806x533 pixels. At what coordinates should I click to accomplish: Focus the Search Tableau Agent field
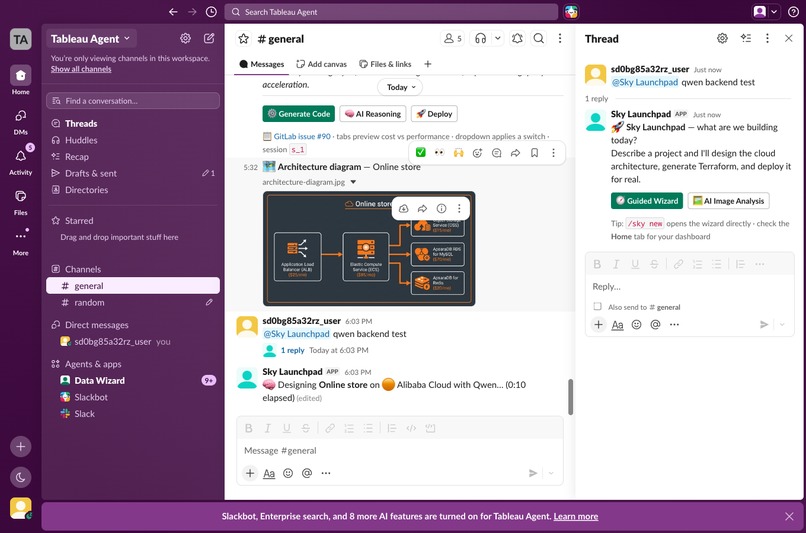click(391, 12)
